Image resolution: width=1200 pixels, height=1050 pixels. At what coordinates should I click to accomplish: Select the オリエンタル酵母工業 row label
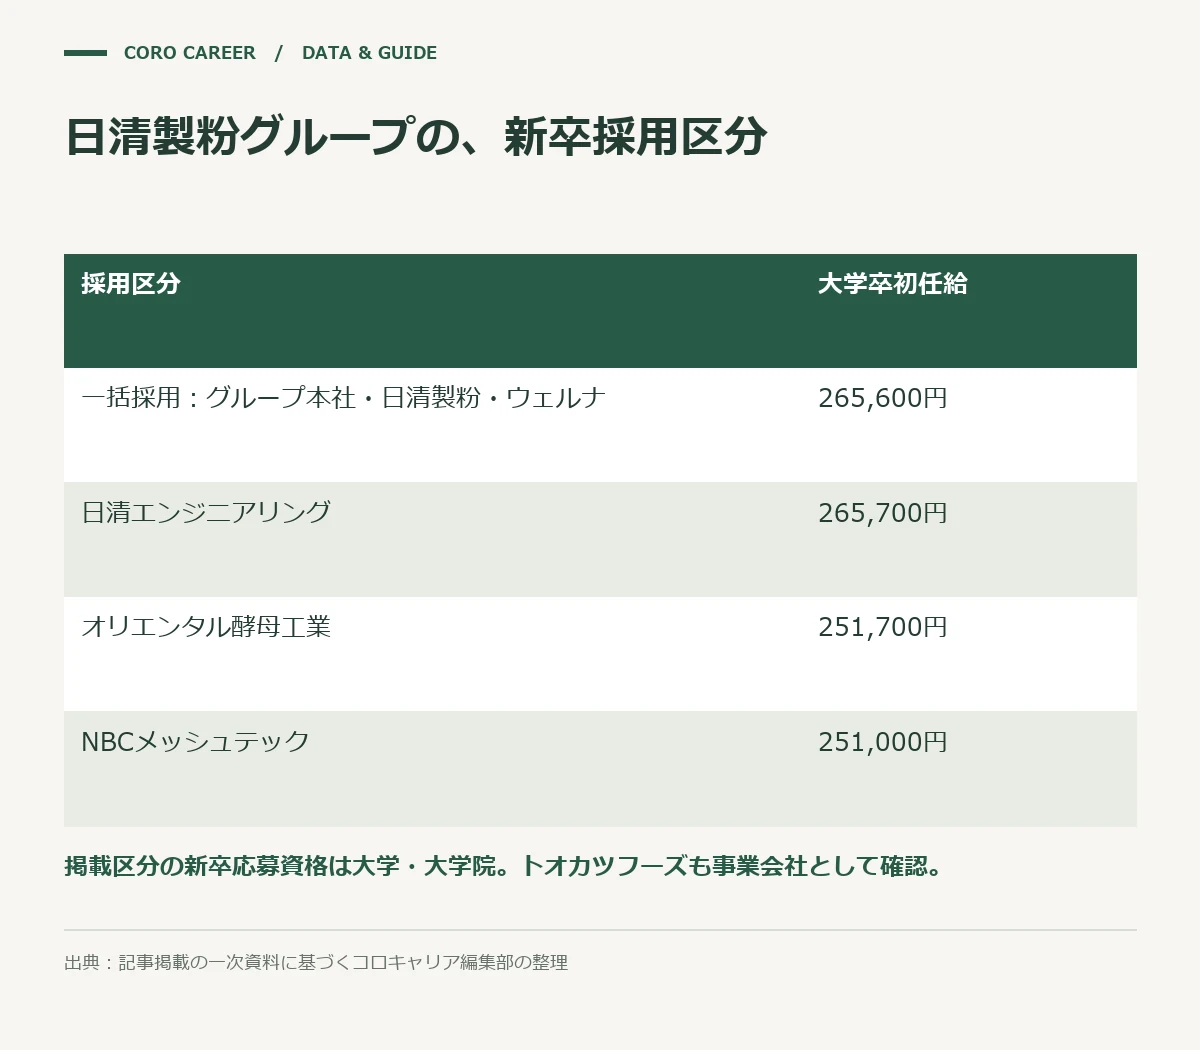206,627
